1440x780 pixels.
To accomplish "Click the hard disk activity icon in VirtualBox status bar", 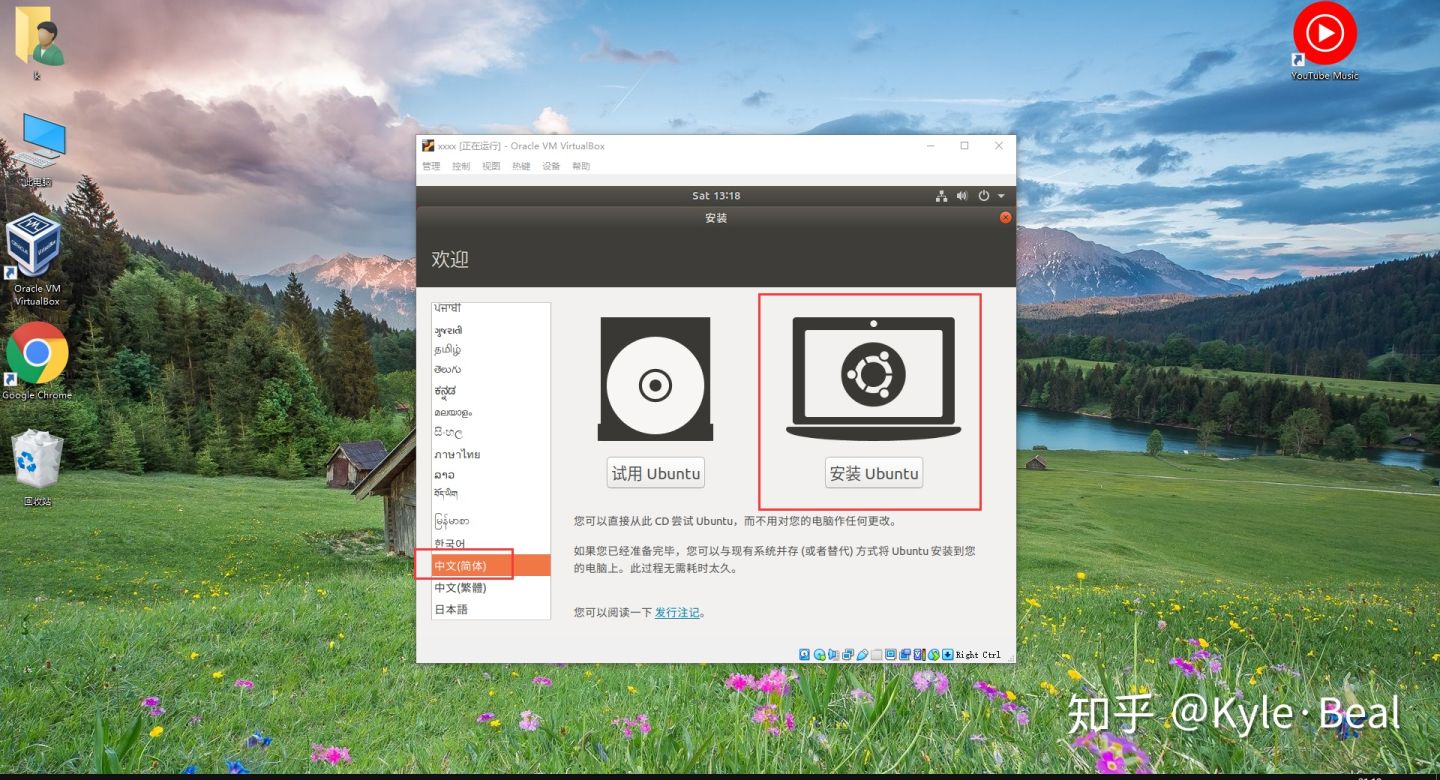I will tap(803, 654).
